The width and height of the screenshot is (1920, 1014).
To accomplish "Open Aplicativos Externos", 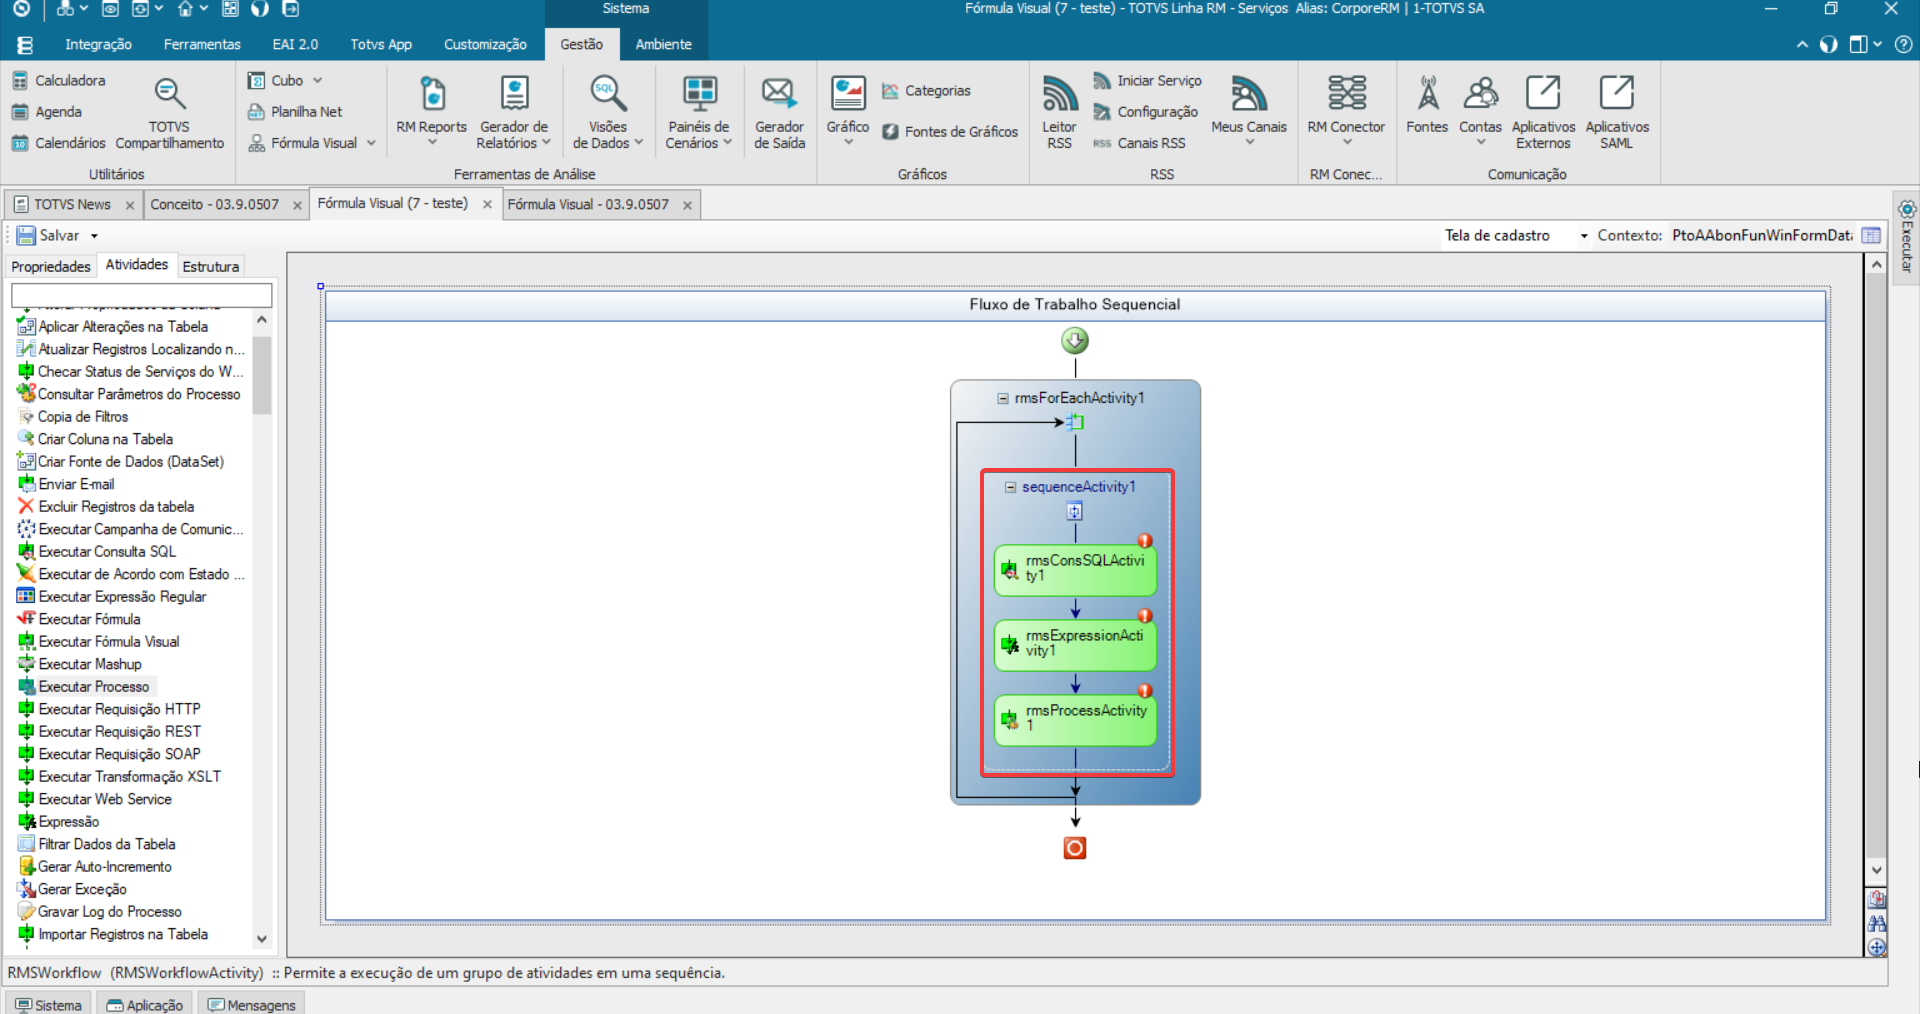I will click(1543, 113).
